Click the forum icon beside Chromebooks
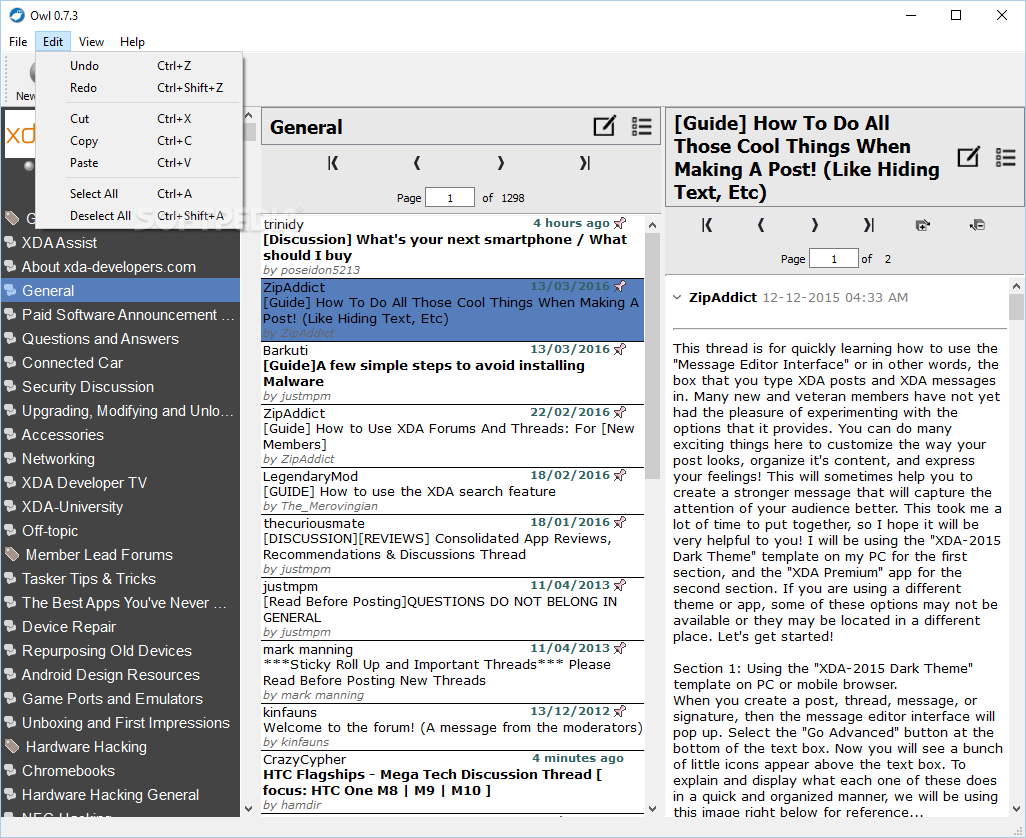Viewport: 1026px width, 838px height. pyautogui.click(x=10, y=770)
